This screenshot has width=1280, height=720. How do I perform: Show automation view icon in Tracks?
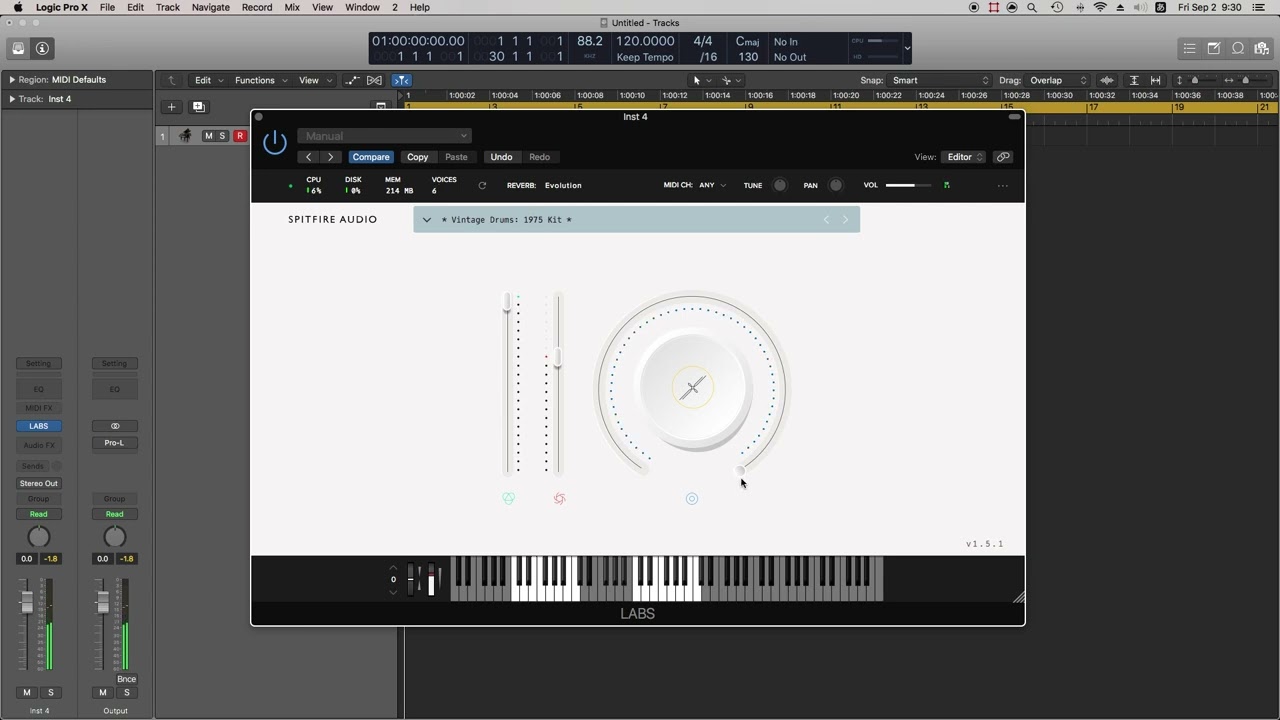pyautogui.click(x=352, y=80)
